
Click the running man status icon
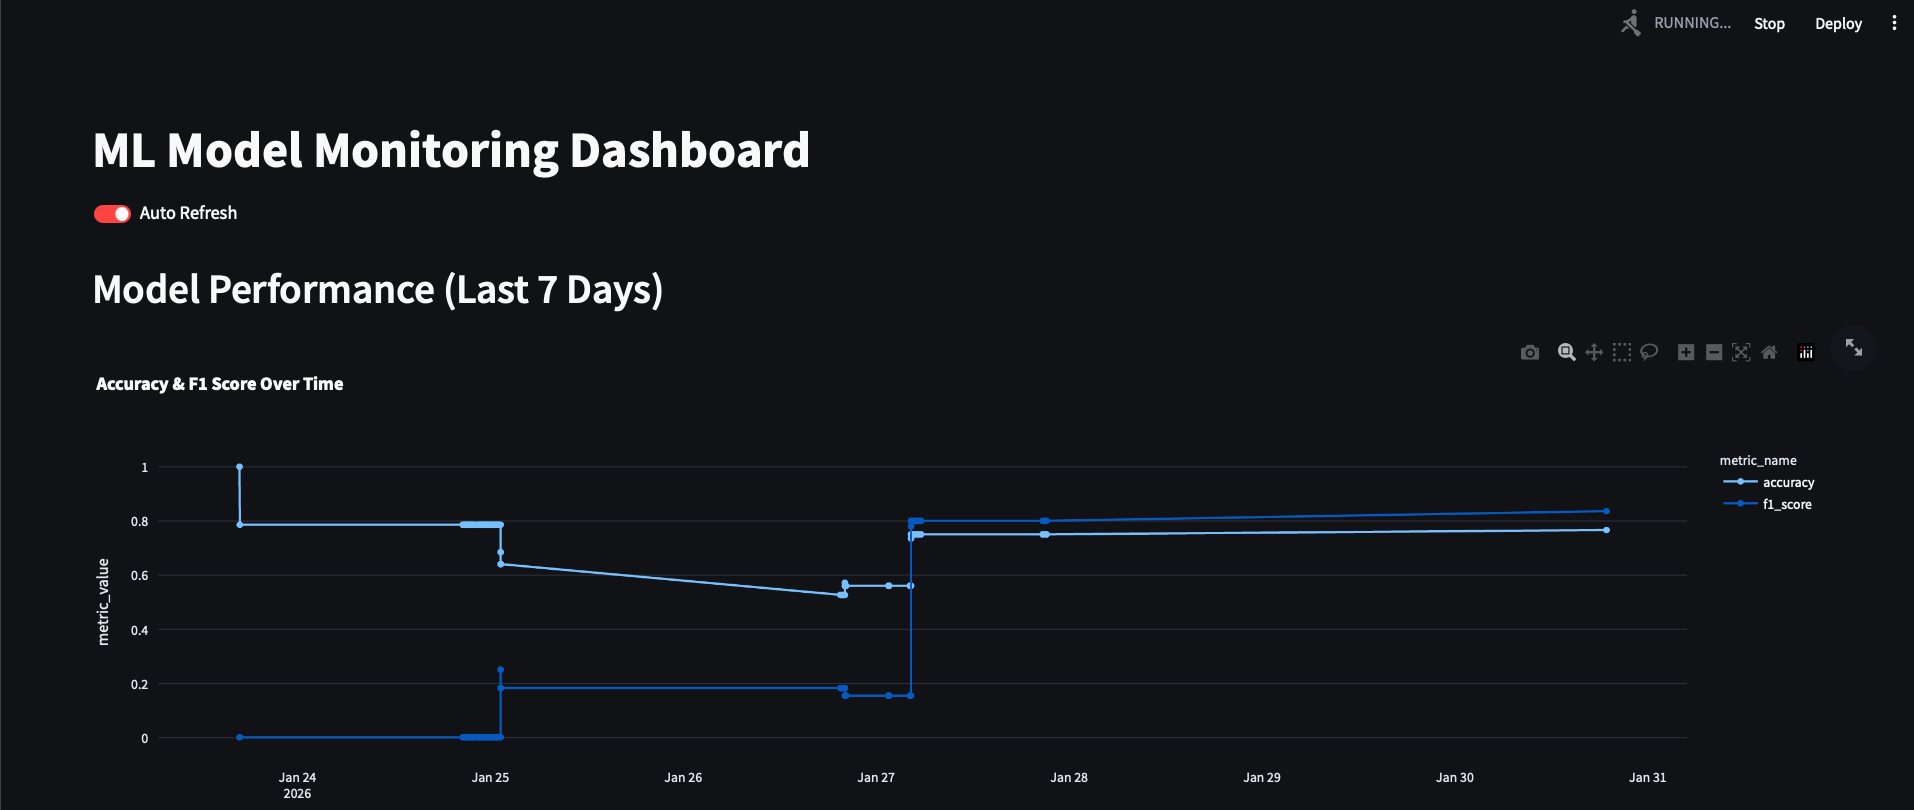[x=1631, y=23]
